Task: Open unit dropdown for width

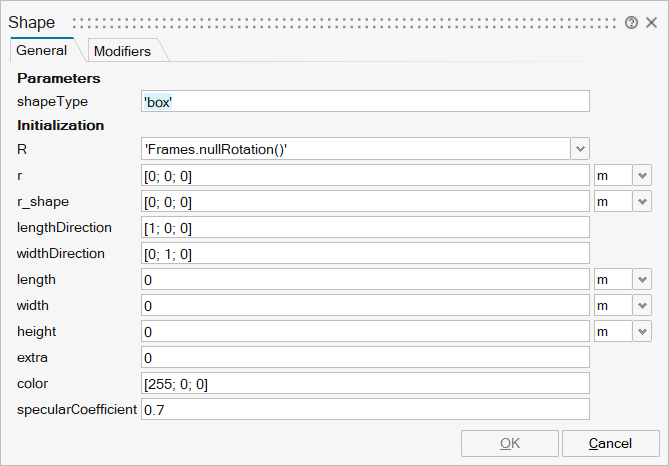Action: 643,305
